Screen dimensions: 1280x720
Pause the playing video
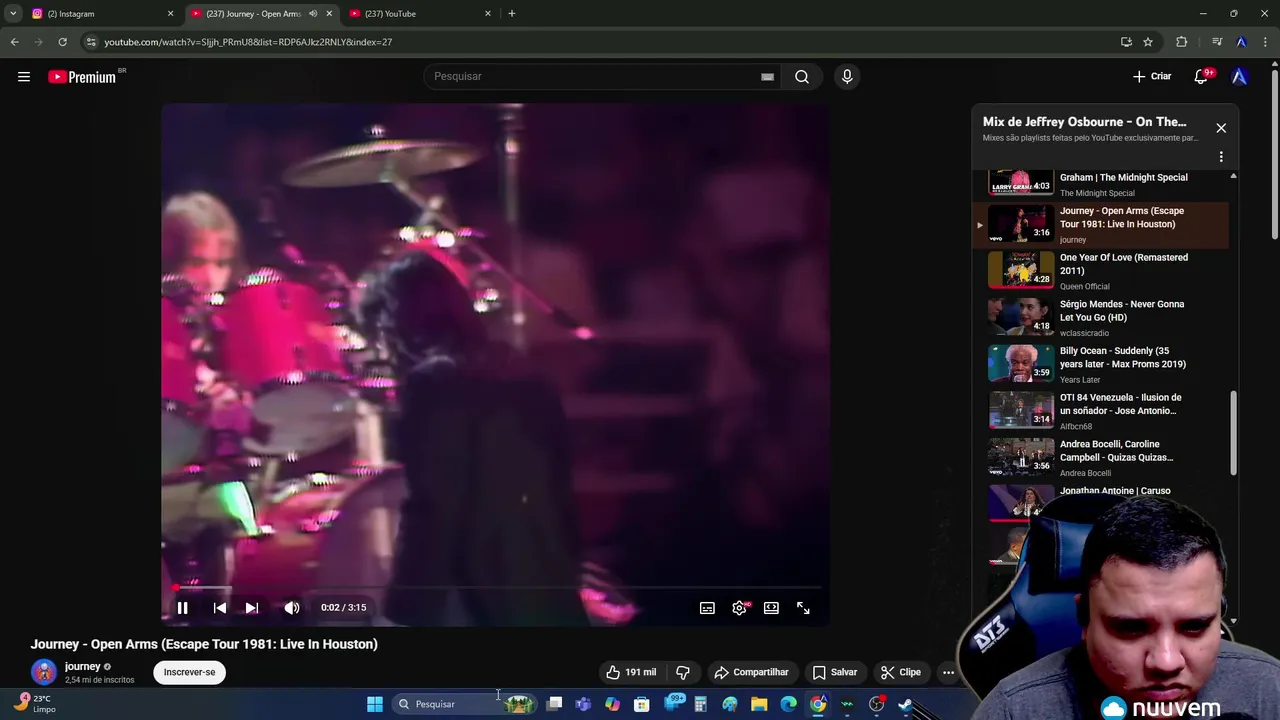tap(182, 608)
